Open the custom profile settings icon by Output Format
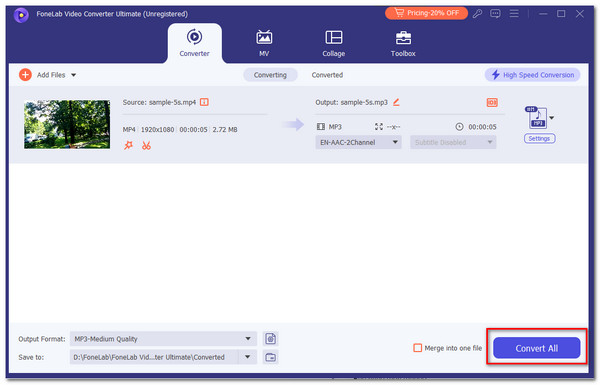This screenshot has width=600, height=385. point(271,339)
